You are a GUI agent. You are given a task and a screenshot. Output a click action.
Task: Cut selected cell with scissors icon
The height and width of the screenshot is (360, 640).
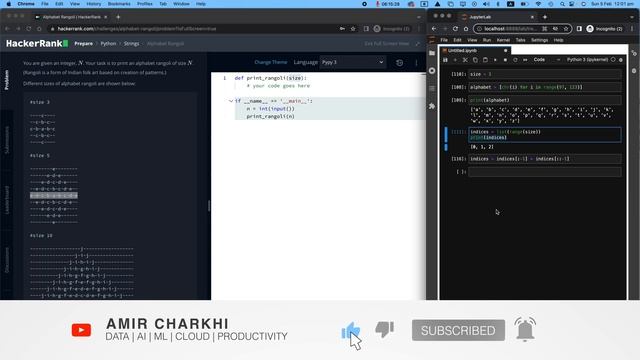tap(465, 60)
